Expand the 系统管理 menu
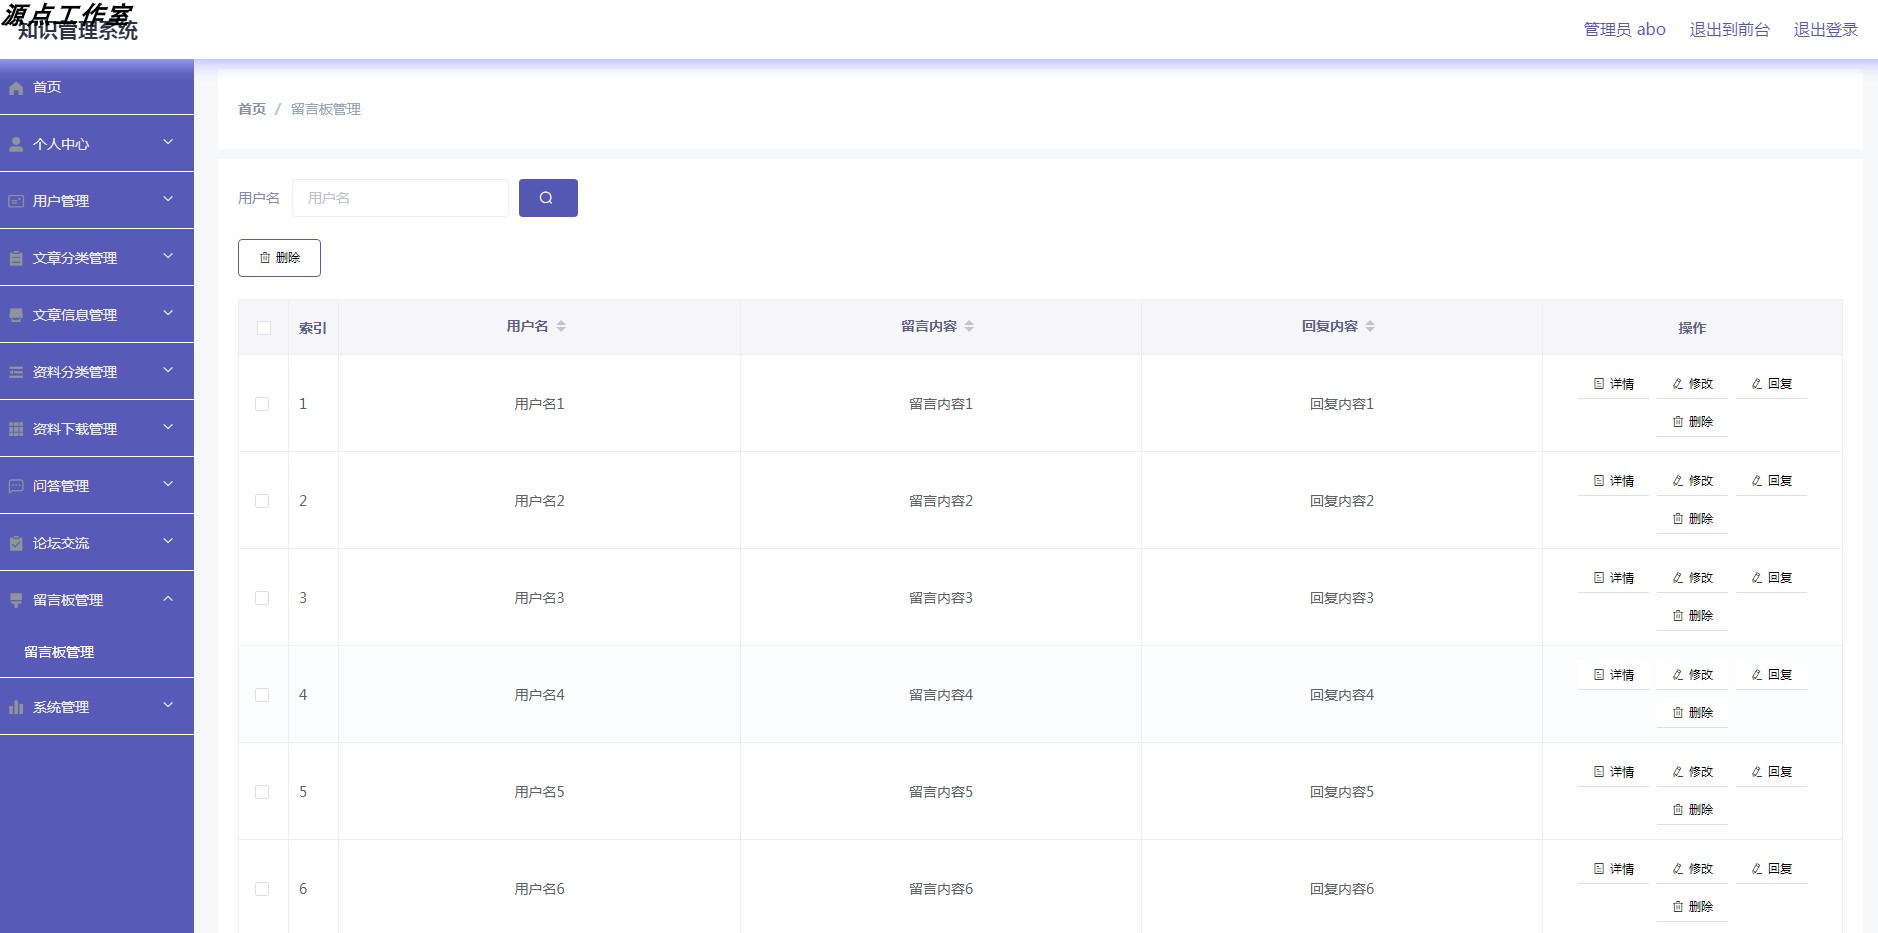The image size is (1878, 933). (x=96, y=706)
